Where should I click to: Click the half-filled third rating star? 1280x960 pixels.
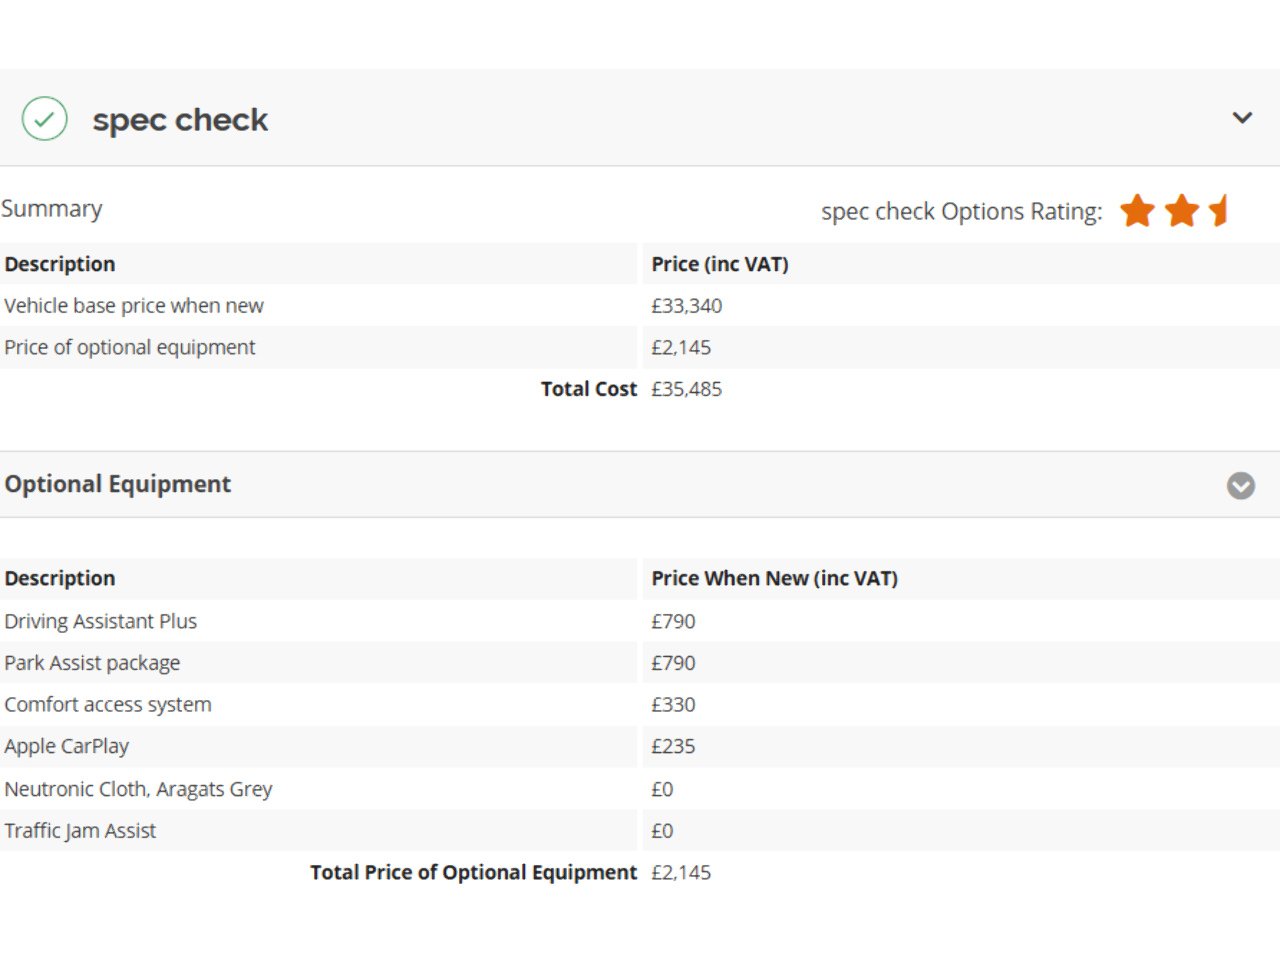tap(1219, 211)
